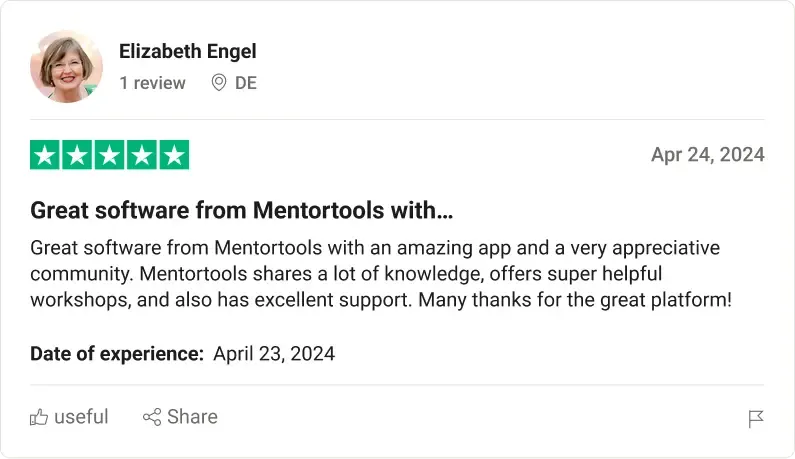
Task: Click the Apr 24, 2024 review date
Action: (707, 154)
